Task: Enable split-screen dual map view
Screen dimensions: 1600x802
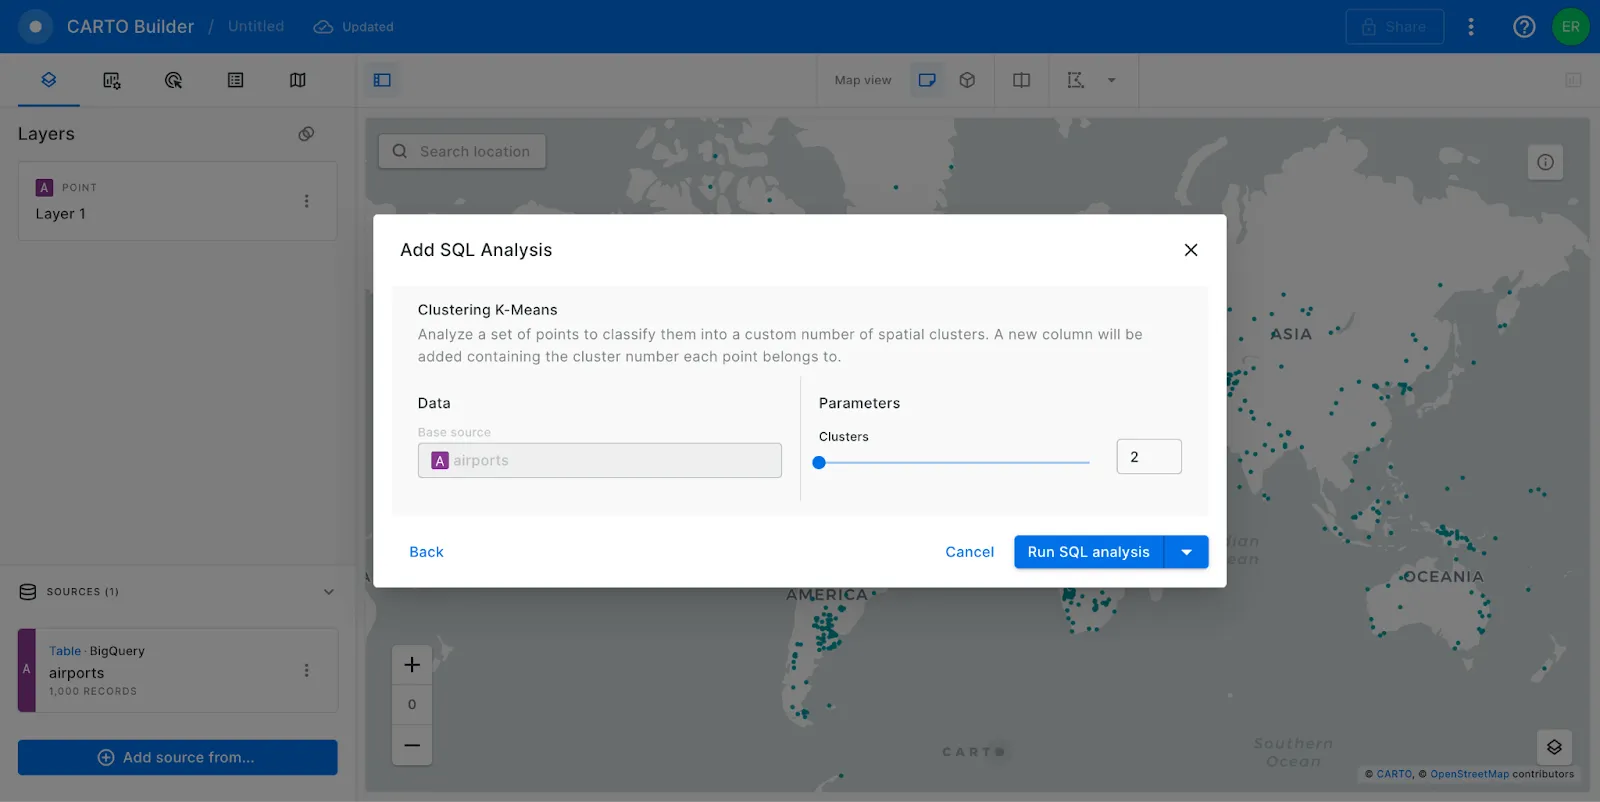Action: pyautogui.click(x=1021, y=80)
